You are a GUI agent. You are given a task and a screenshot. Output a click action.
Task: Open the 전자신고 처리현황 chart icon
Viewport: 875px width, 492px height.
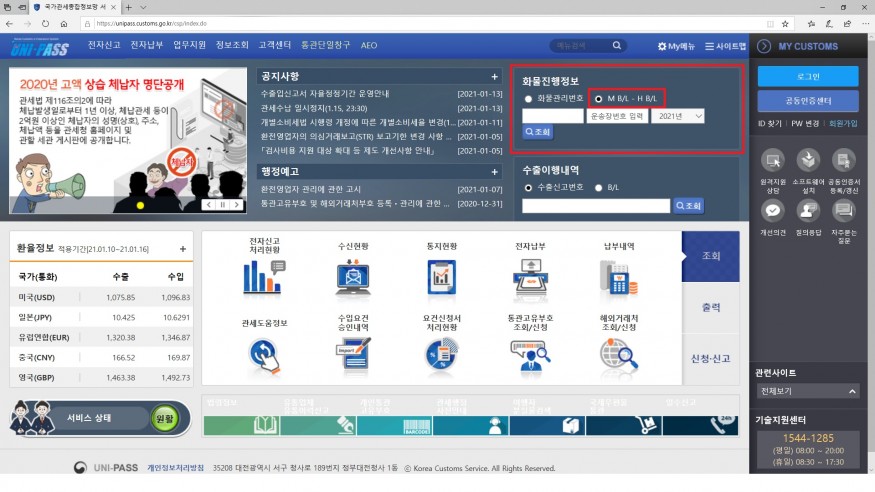[264, 276]
